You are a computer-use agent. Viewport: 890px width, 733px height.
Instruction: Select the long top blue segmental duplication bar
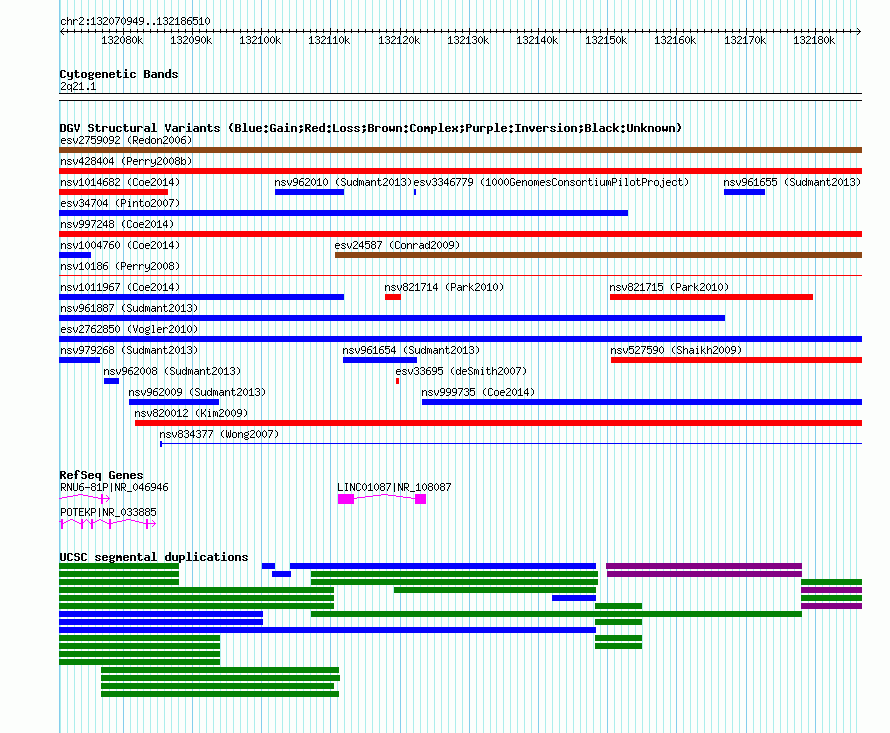click(x=443, y=566)
